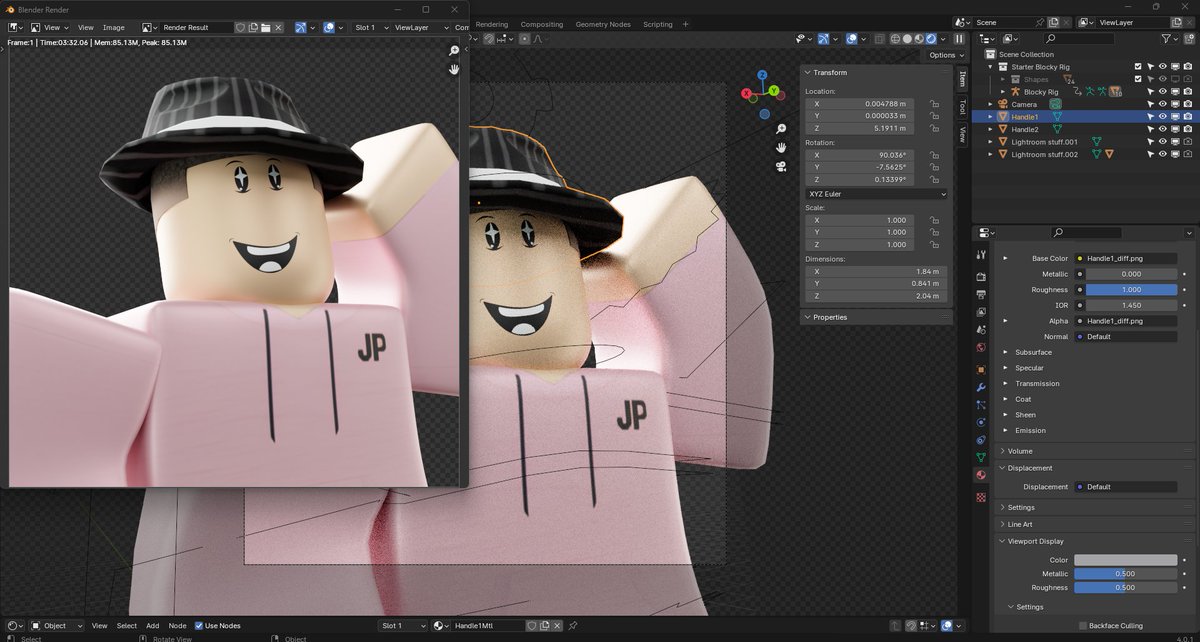Switch to the Scripting workspace tab
The height and width of the screenshot is (642, 1200).
658,24
